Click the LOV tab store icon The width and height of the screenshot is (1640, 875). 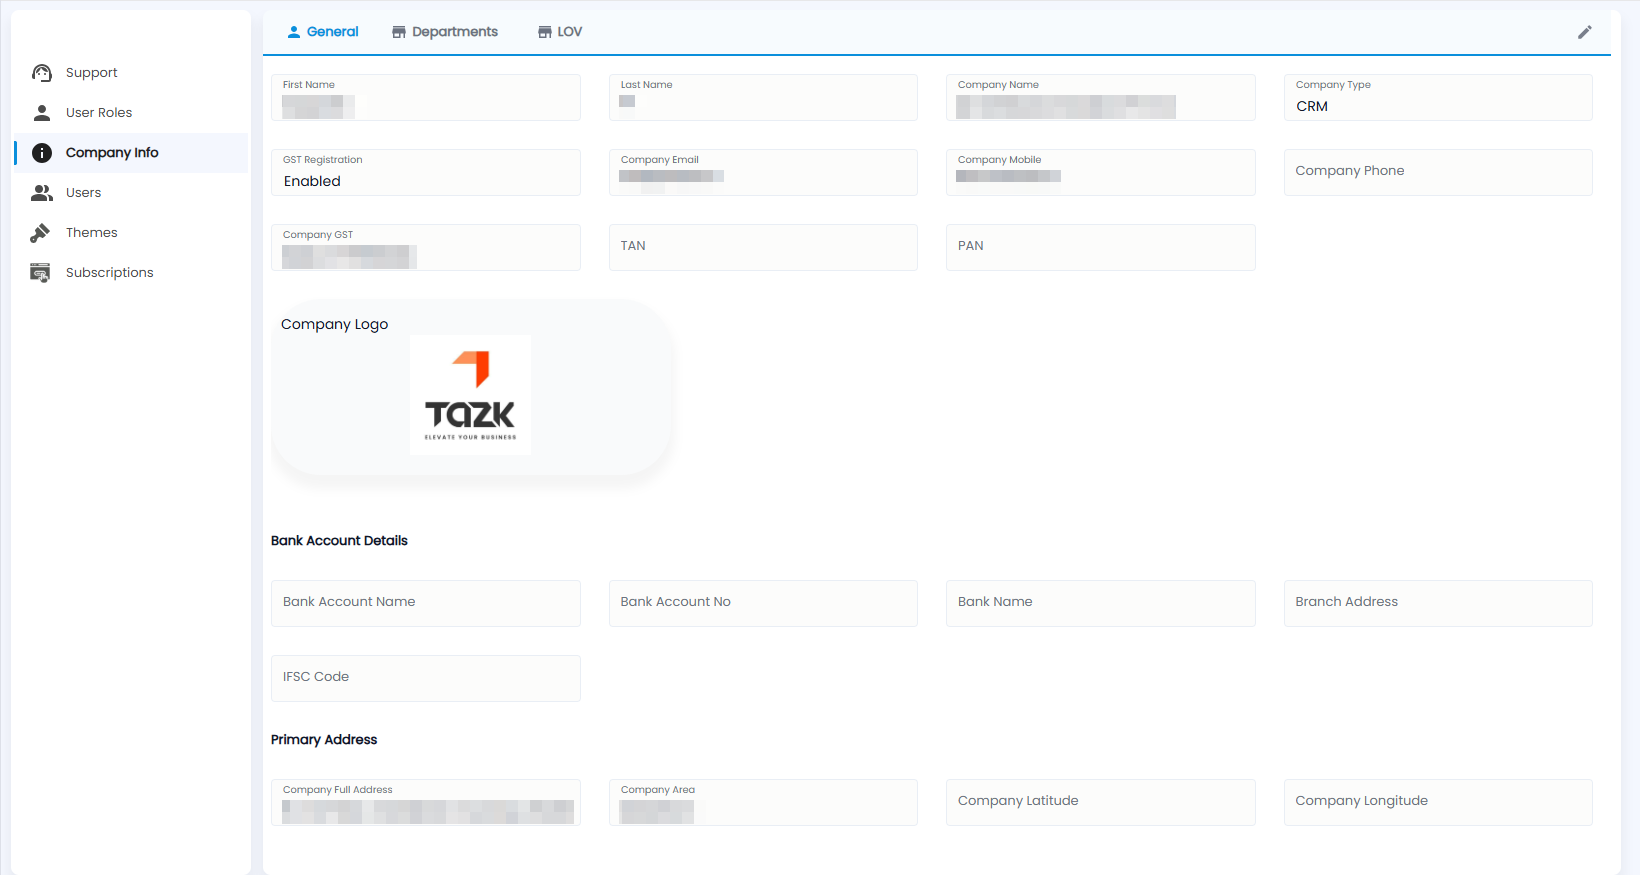pos(545,32)
